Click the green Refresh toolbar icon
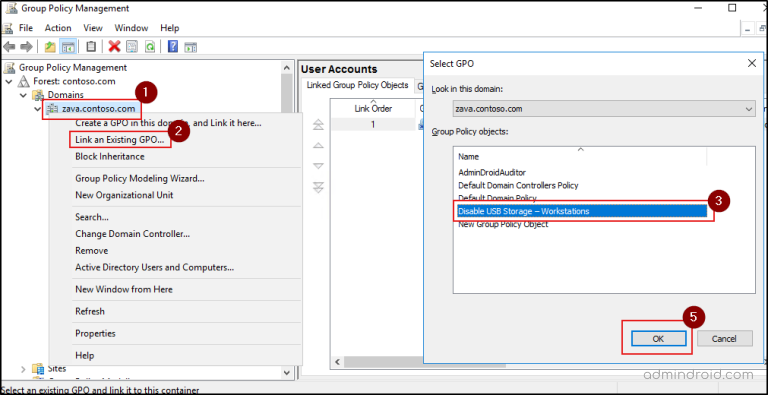The height and width of the screenshot is (395, 768). pos(150,47)
